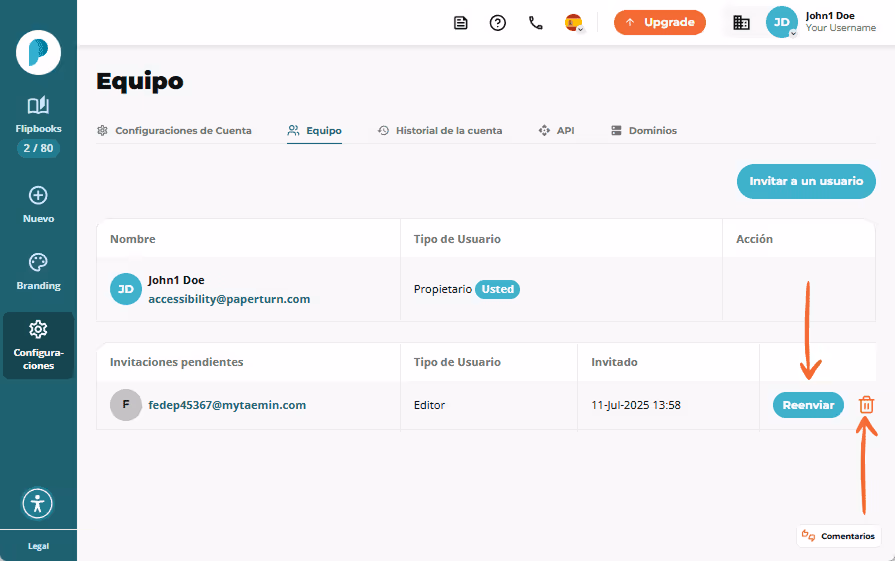
Task: Open the company building icon
Action: point(741,23)
